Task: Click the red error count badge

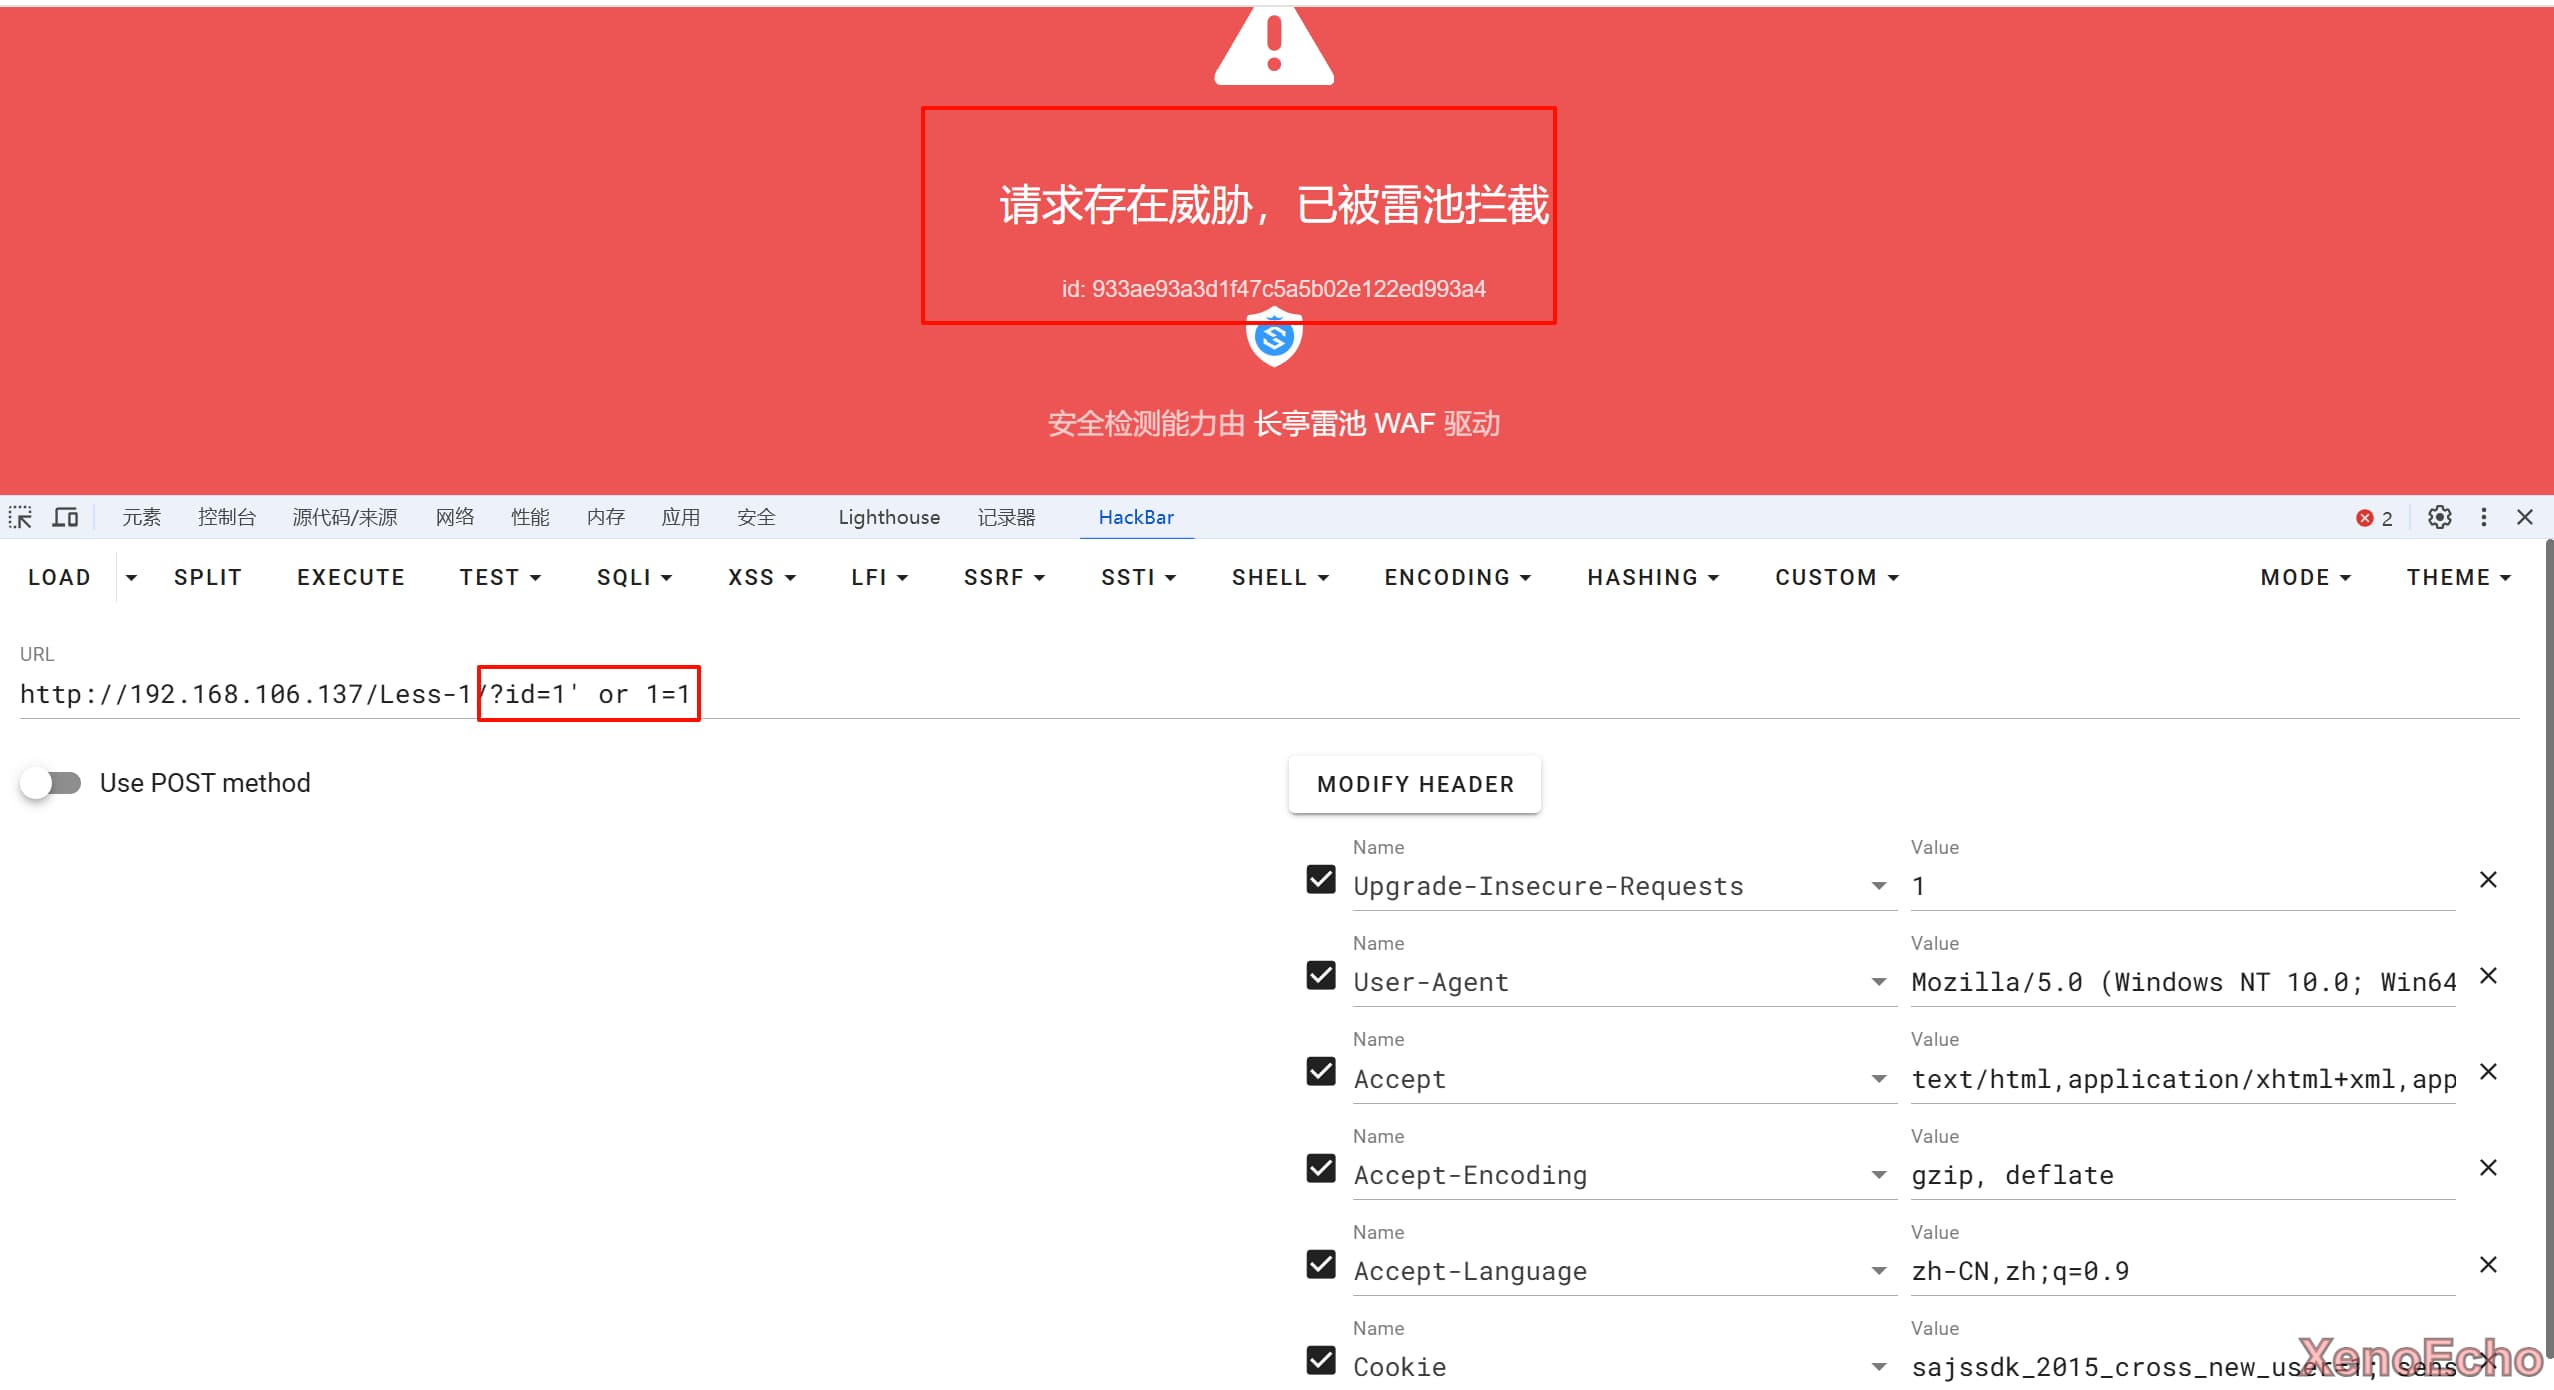Action: pyautogui.click(x=2374, y=518)
